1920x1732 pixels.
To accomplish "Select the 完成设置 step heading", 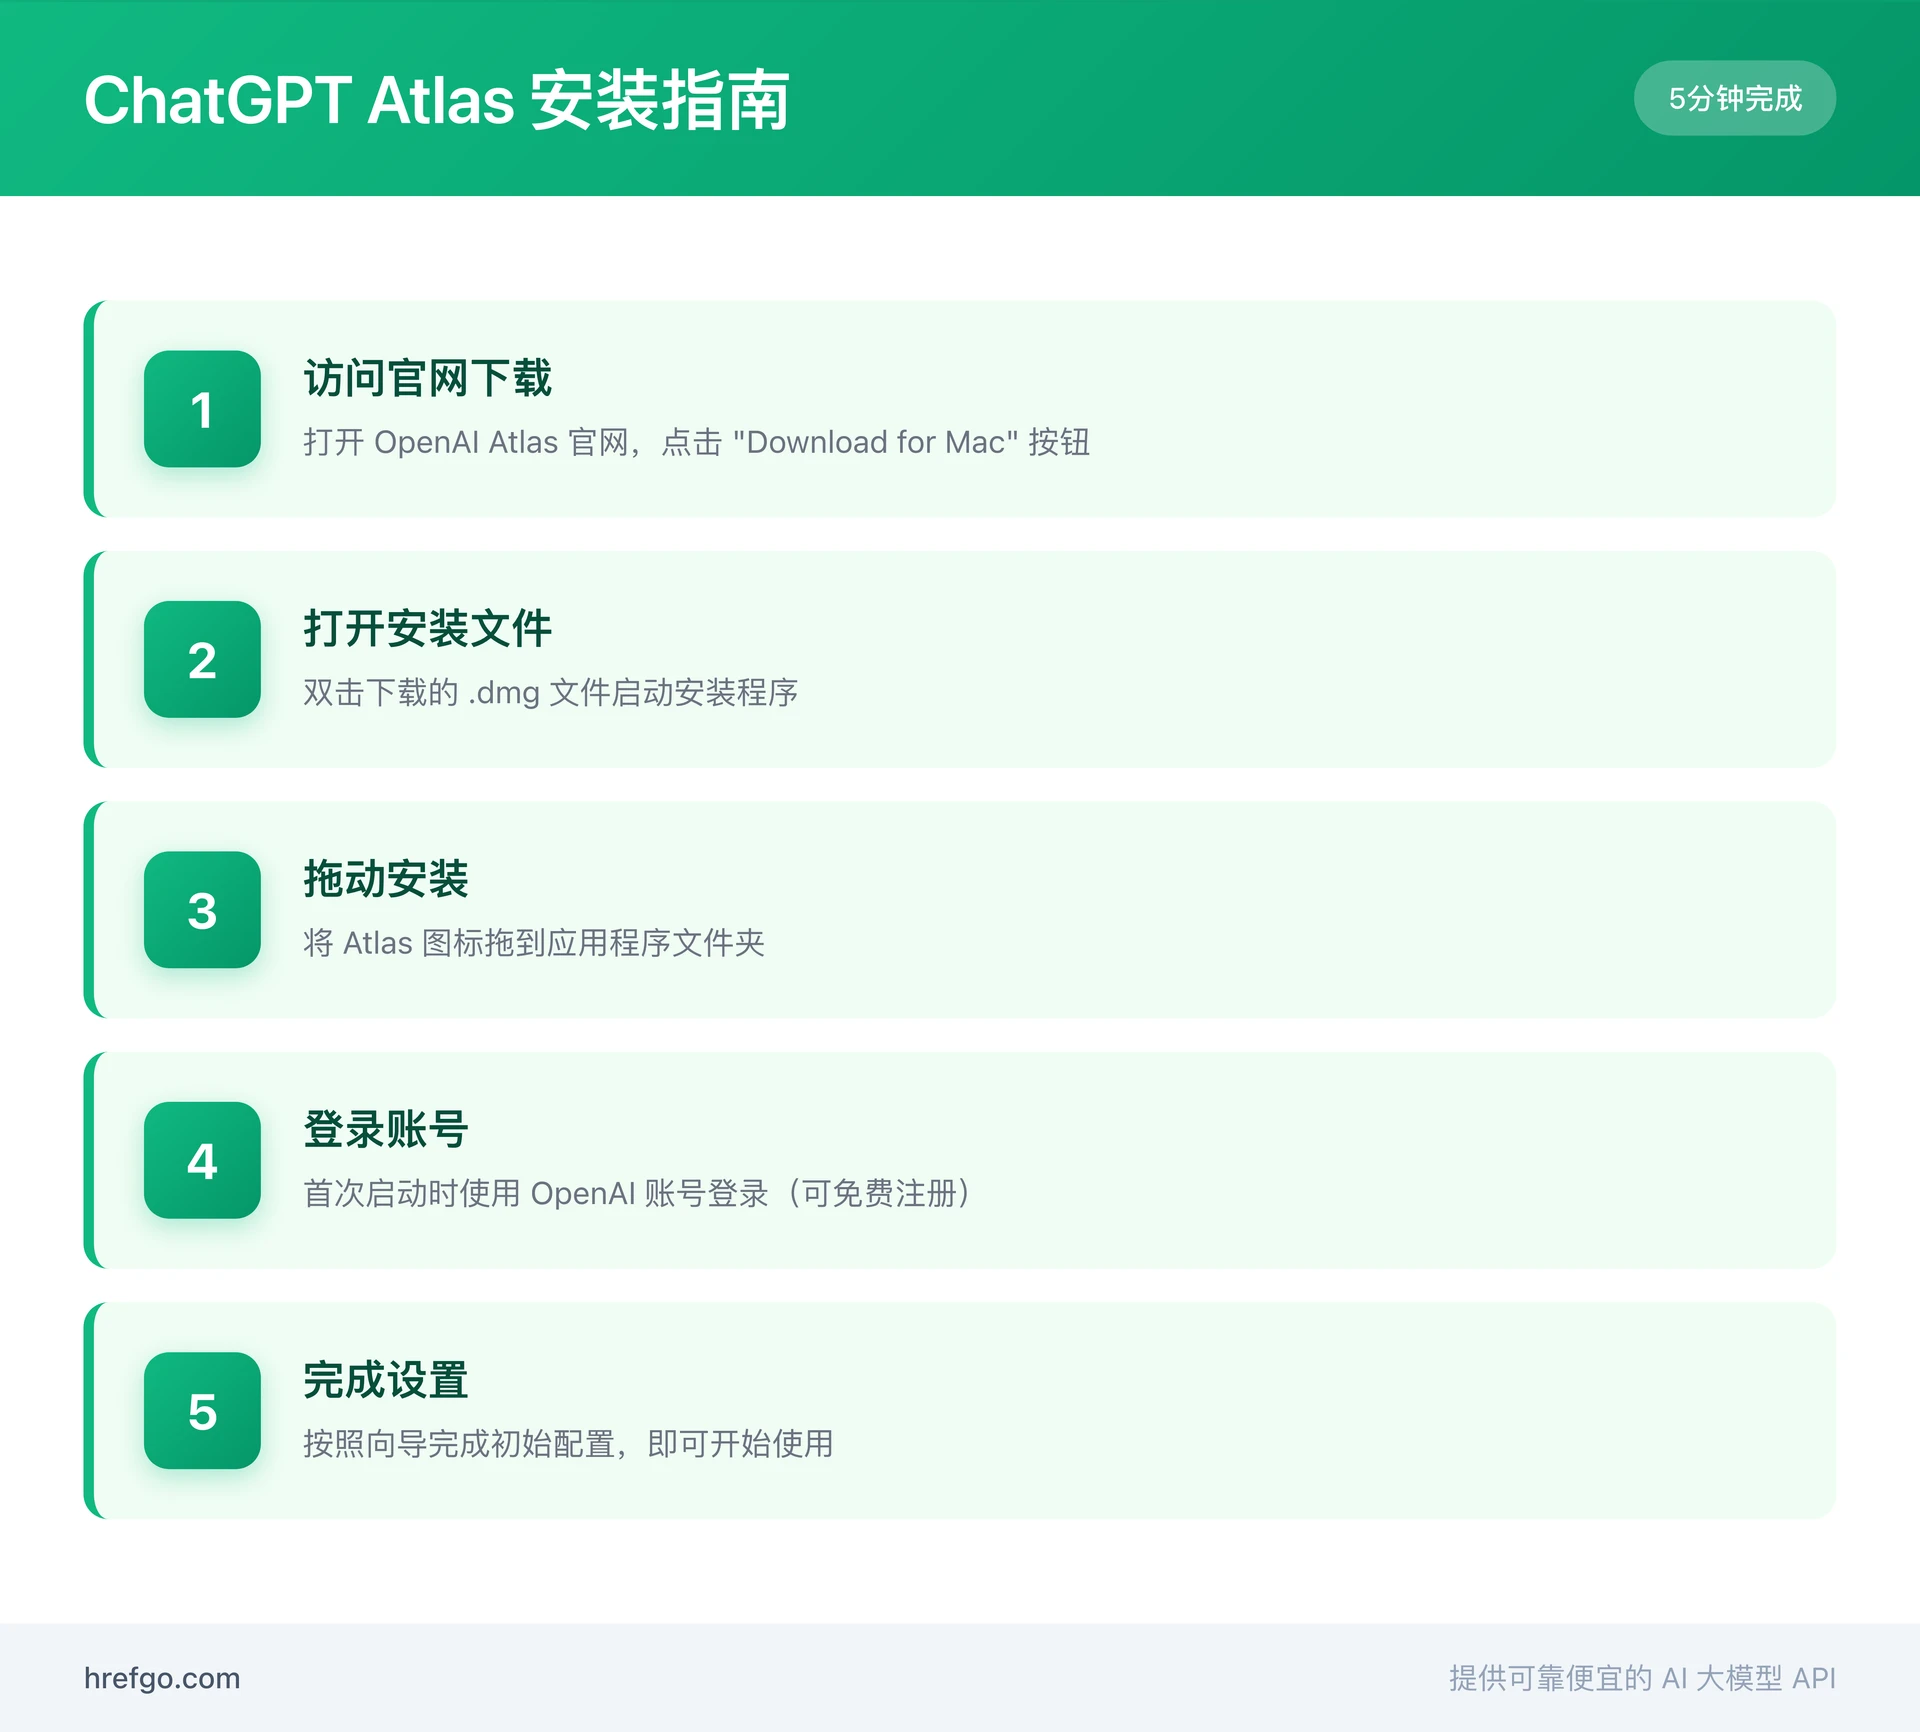I will [x=386, y=1380].
